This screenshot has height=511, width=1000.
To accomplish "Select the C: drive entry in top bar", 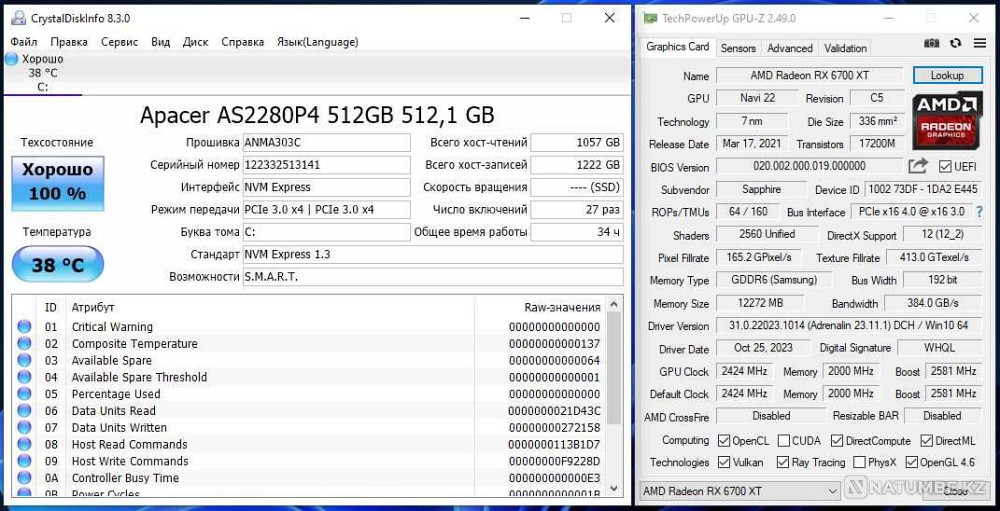I will click(x=43, y=71).
